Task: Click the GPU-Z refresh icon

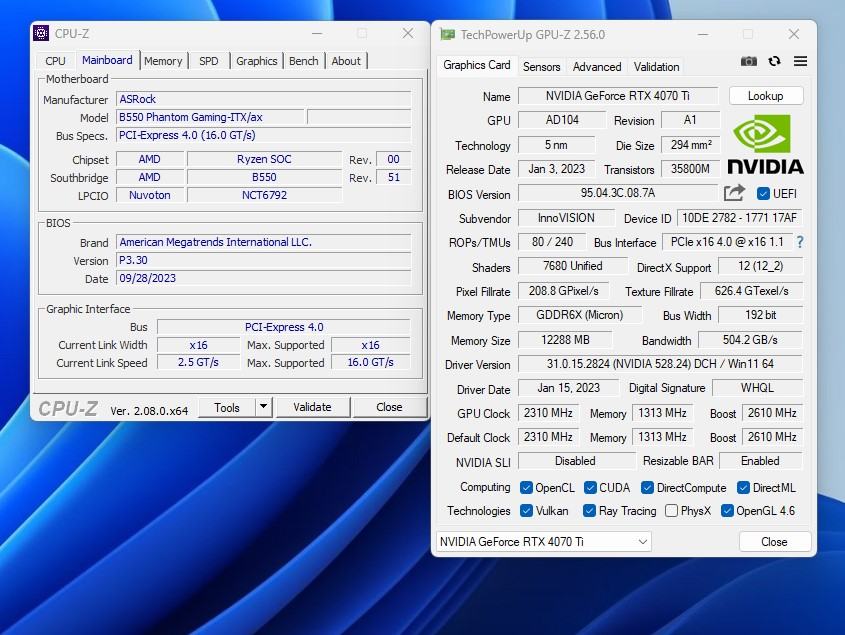Action: 774,61
